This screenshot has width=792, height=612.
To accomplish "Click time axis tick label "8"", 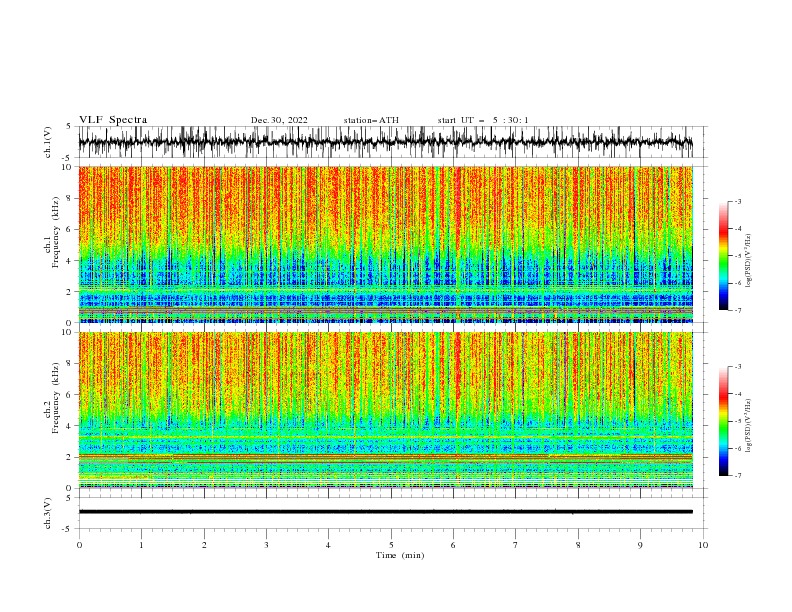I will coord(578,545).
